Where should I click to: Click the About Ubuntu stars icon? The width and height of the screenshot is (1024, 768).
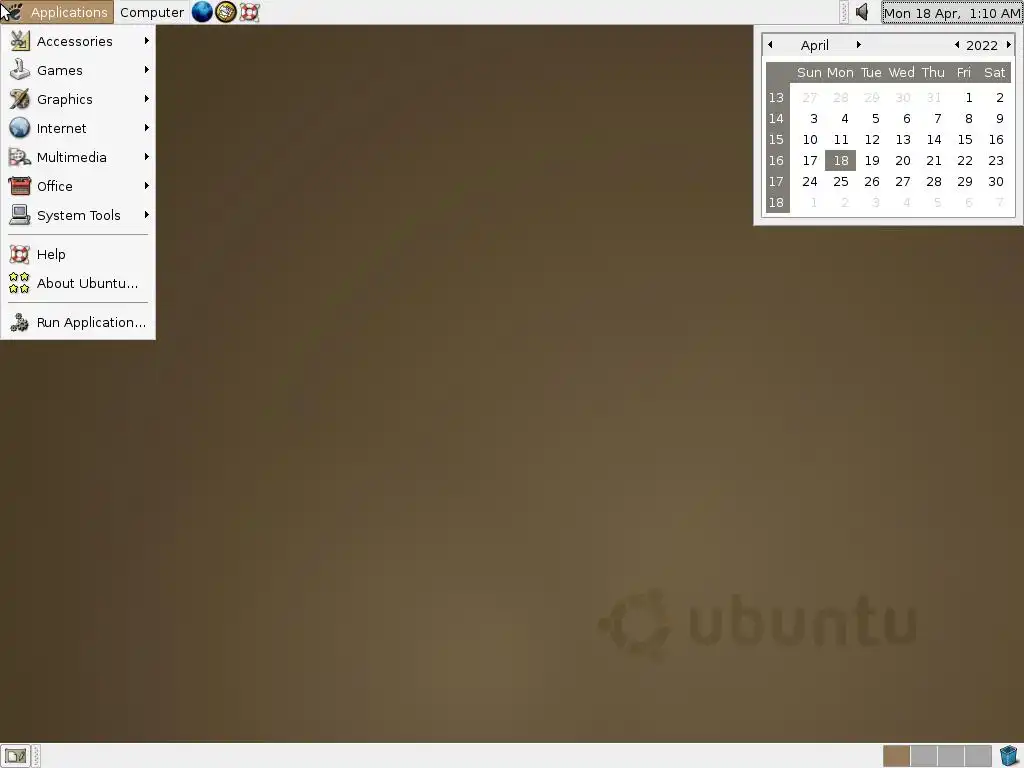20,283
